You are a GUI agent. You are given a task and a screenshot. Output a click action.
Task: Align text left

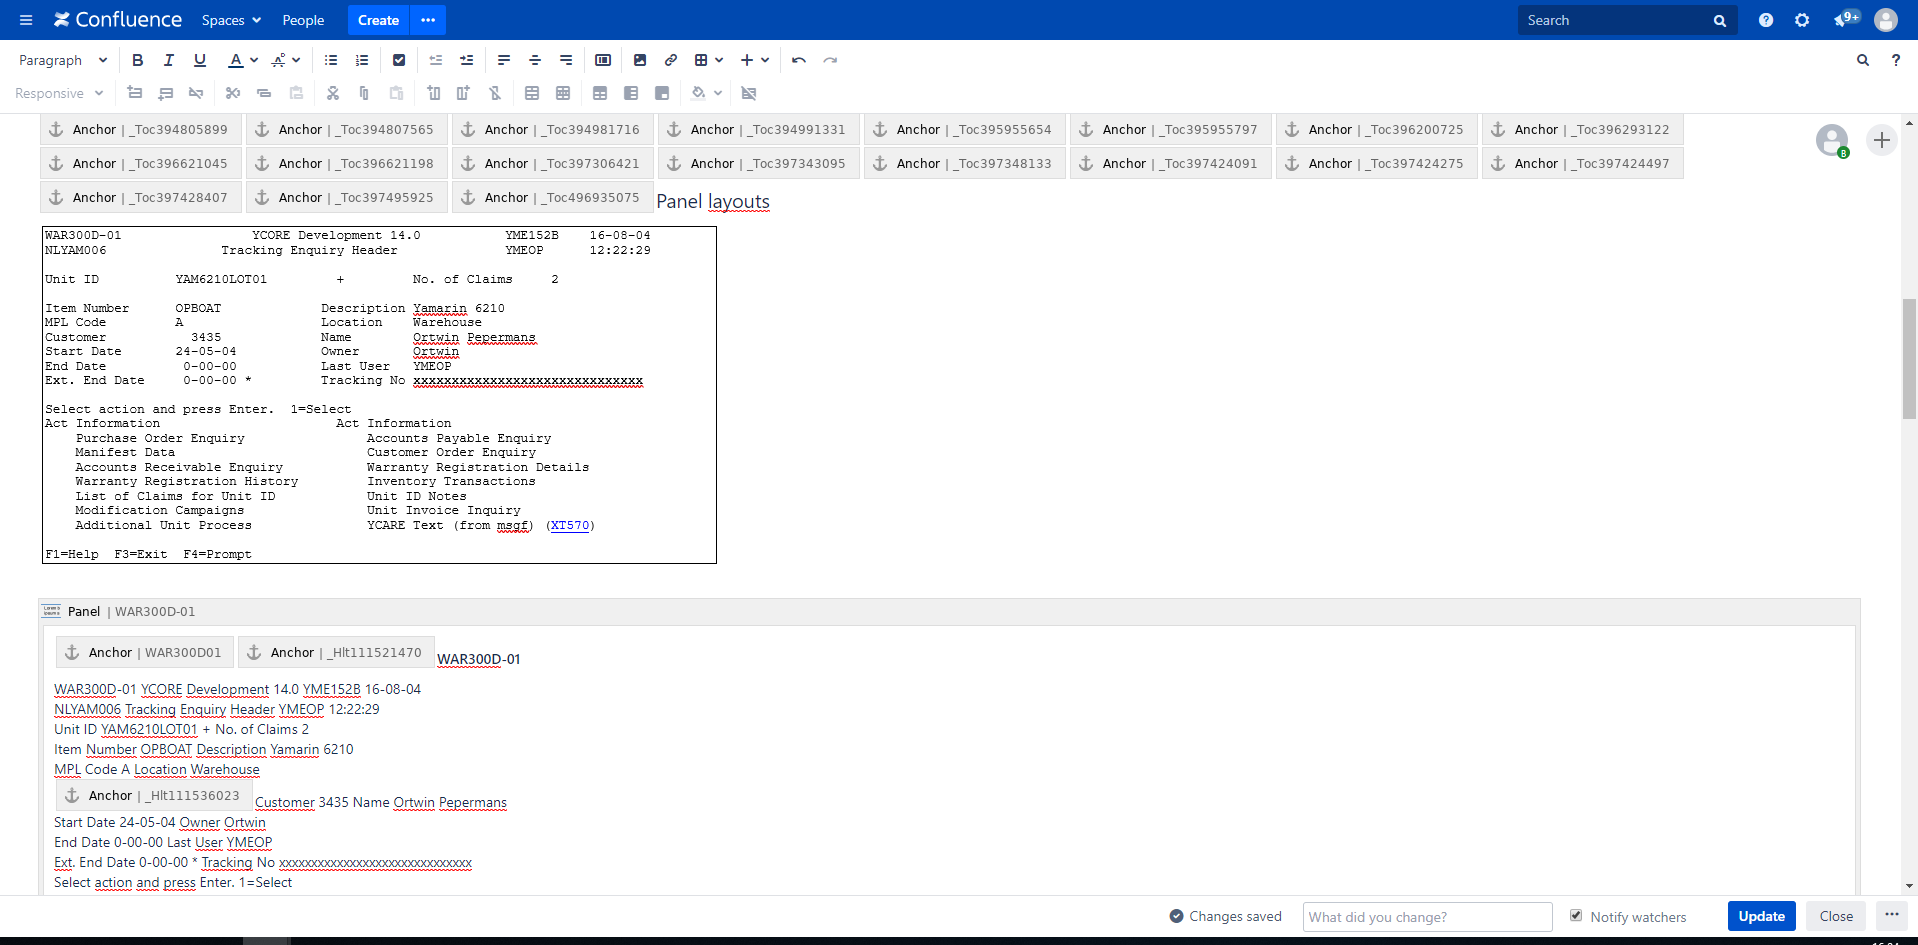coord(504,60)
